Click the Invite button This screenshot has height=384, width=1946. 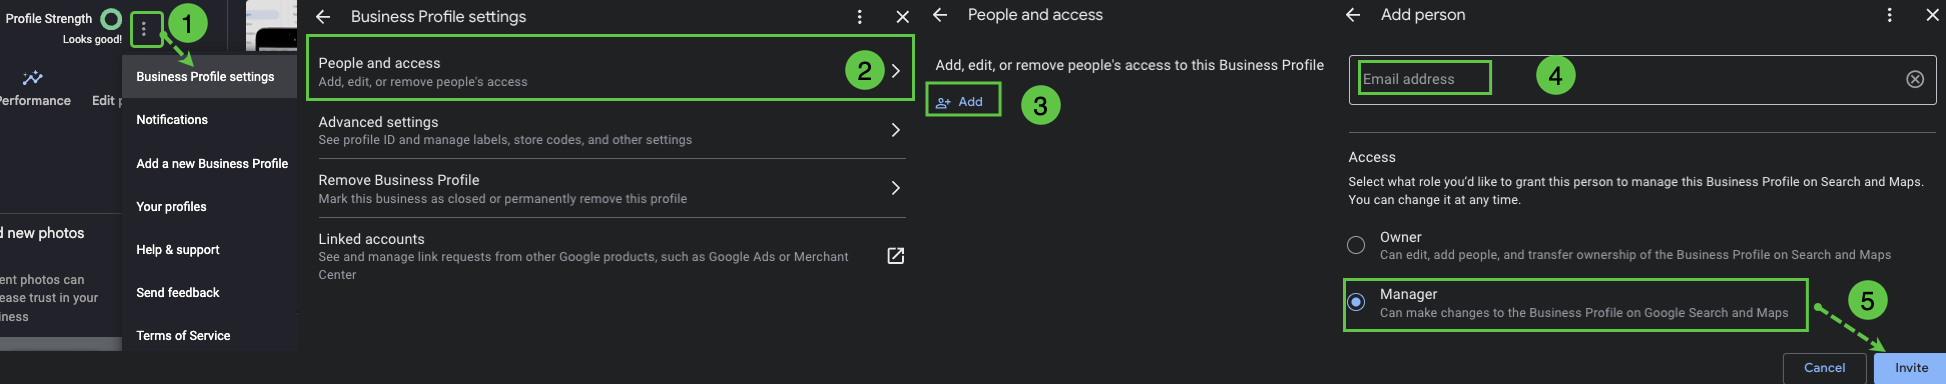point(1911,368)
